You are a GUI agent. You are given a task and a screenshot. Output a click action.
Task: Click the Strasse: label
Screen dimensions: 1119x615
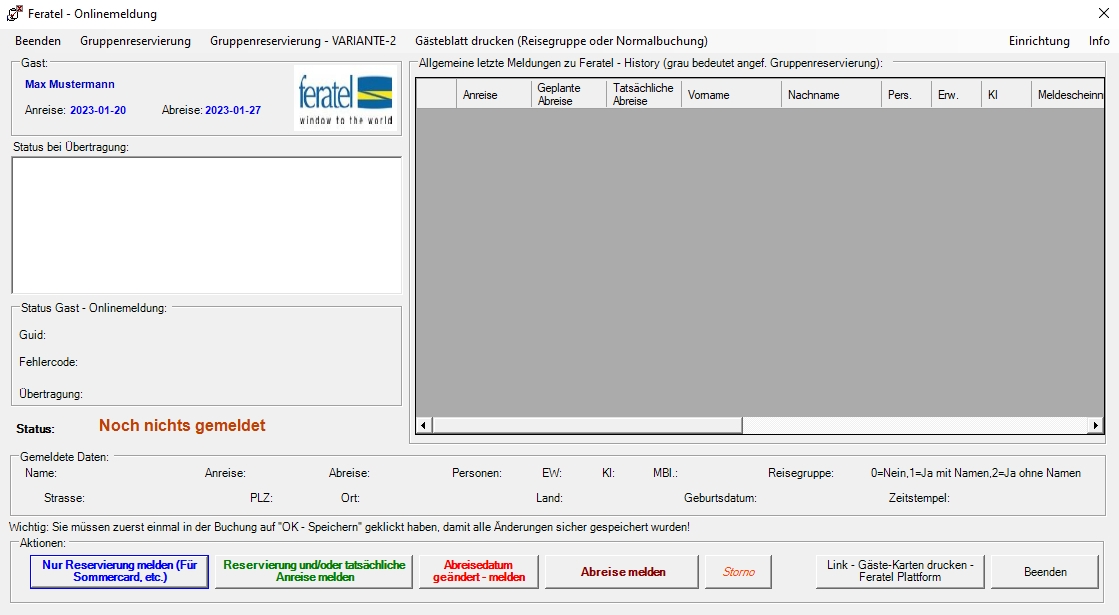tap(64, 498)
